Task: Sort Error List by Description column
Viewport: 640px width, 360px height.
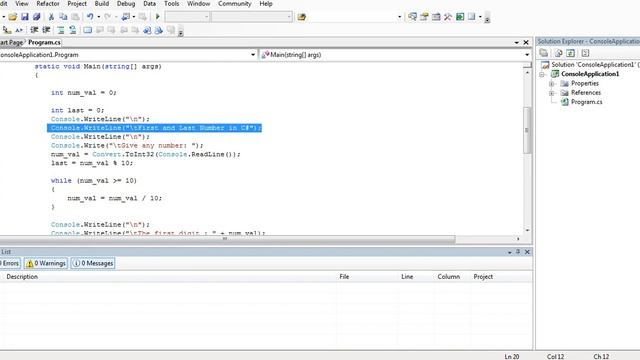Action: coord(22,277)
